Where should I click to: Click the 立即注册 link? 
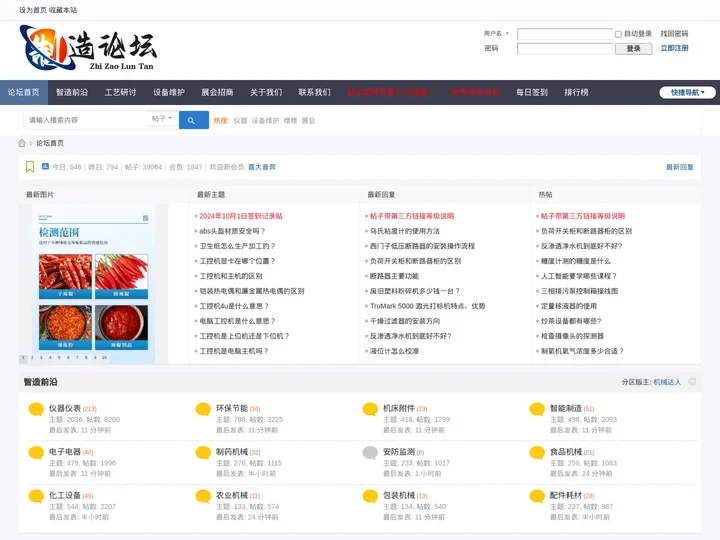674,48
